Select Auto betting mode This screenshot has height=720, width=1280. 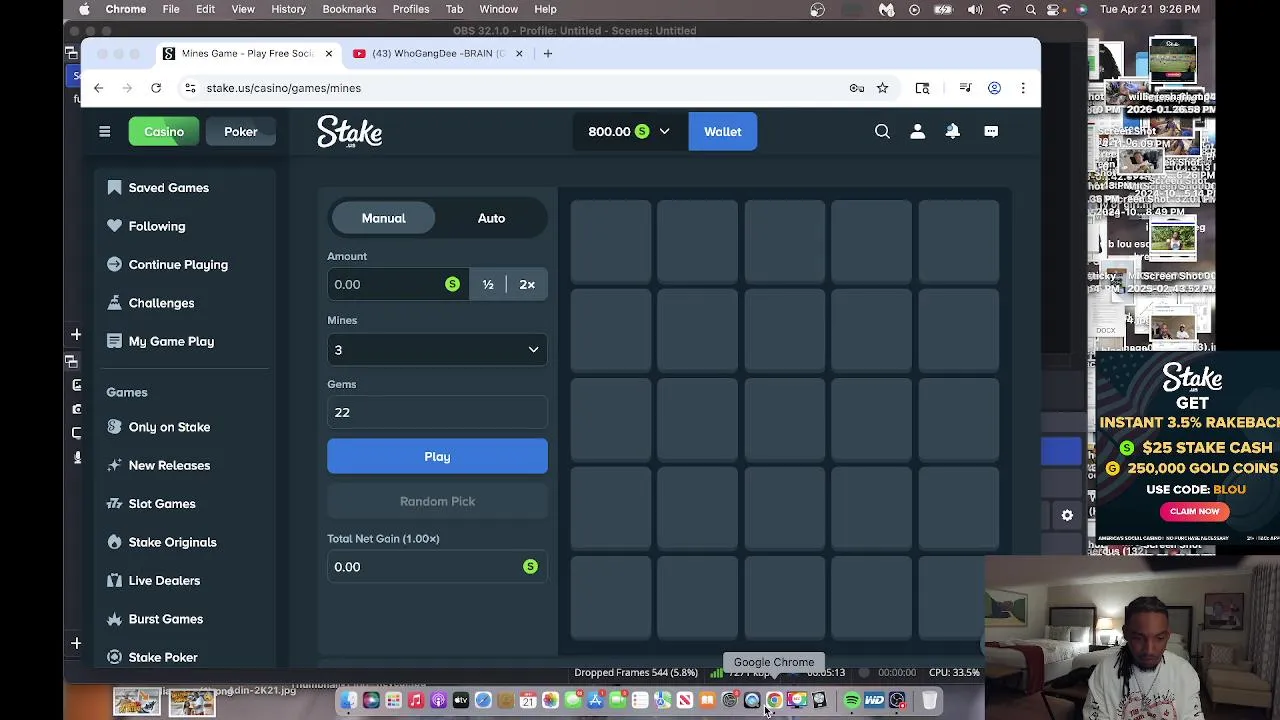tap(491, 218)
